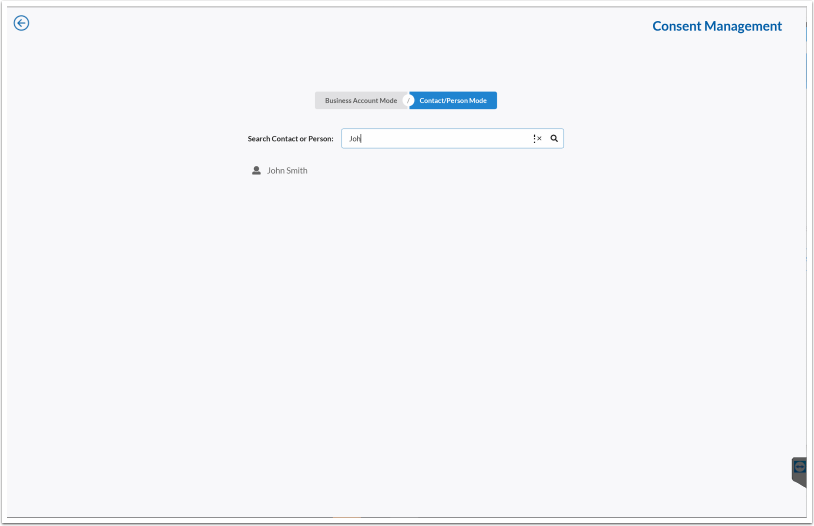Click the word "Contact" in the blue mode button
The height and width of the screenshot is (526, 814).
tap(432, 101)
